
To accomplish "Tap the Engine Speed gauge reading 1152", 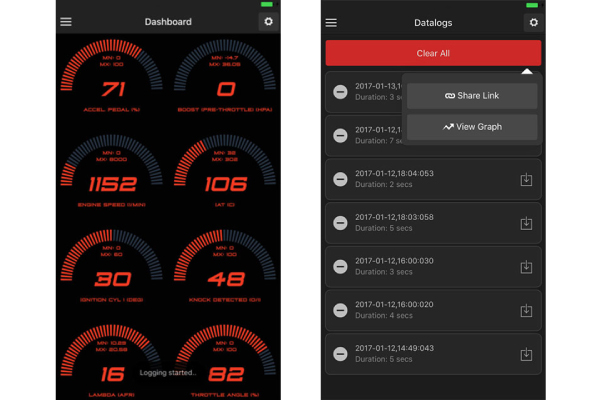I will coord(112,180).
